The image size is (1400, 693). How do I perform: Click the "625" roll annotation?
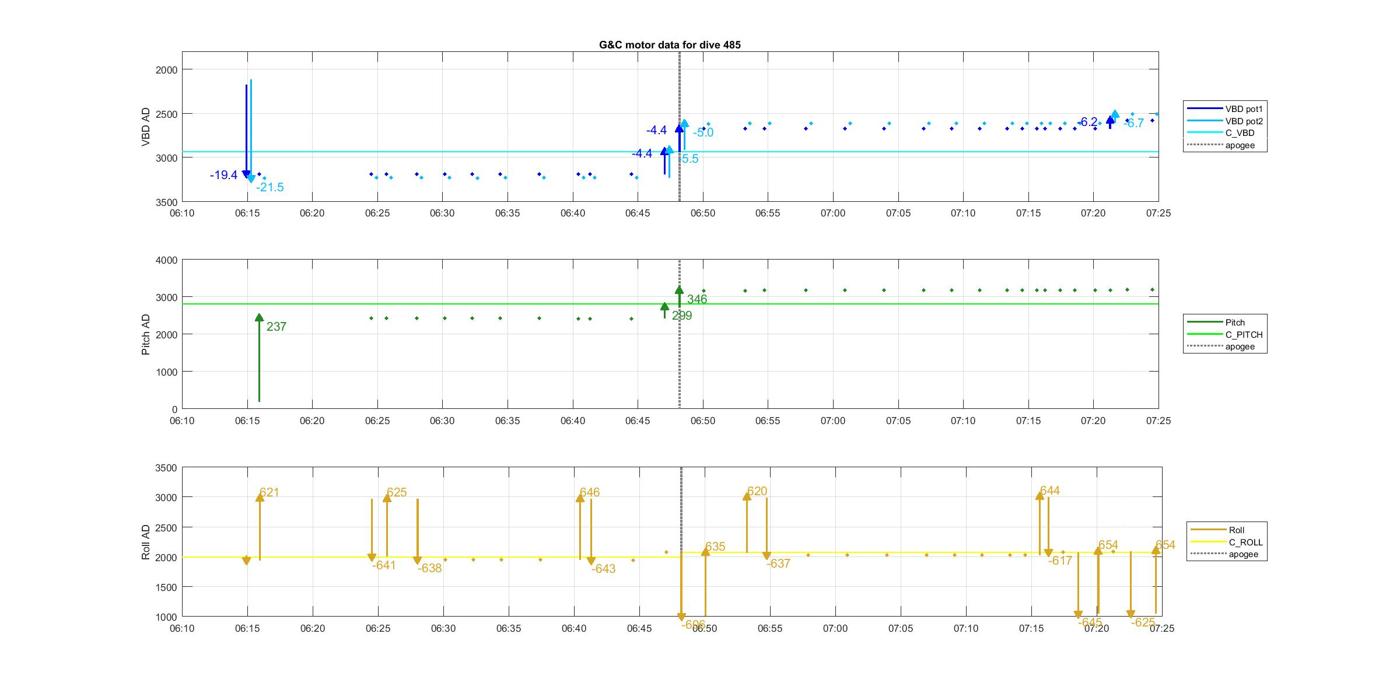coord(397,492)
